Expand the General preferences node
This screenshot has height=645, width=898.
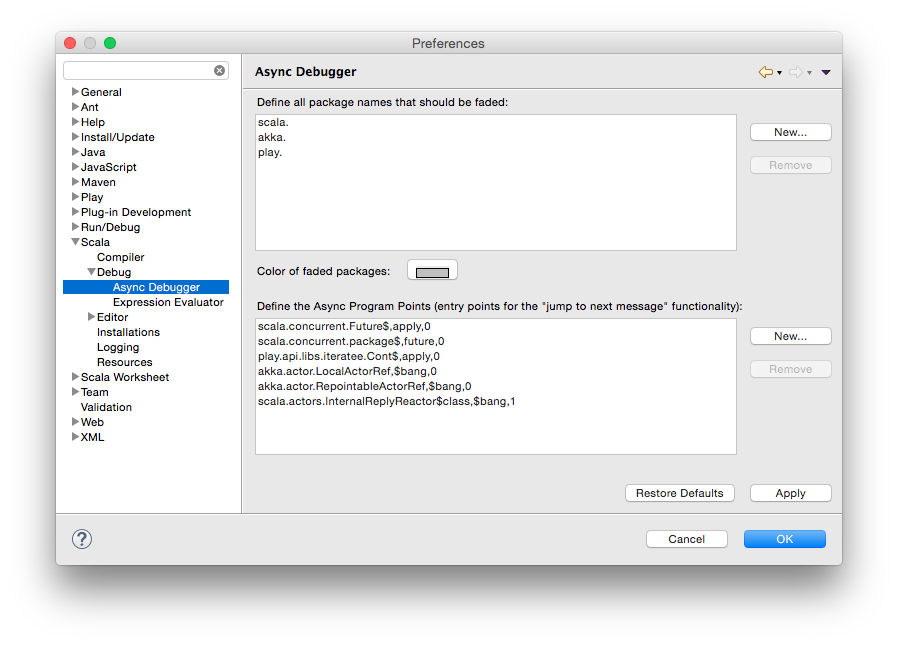point(75,92)
